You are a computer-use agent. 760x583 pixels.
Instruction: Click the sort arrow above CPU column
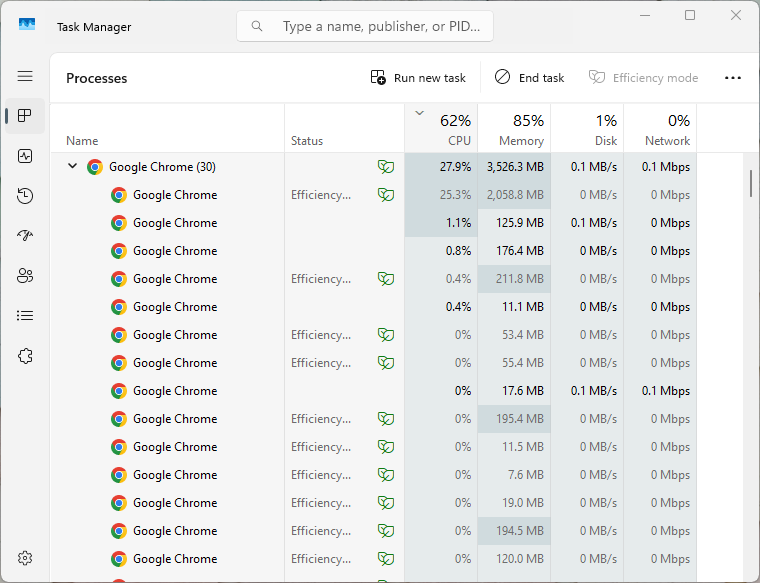(419, 113)
